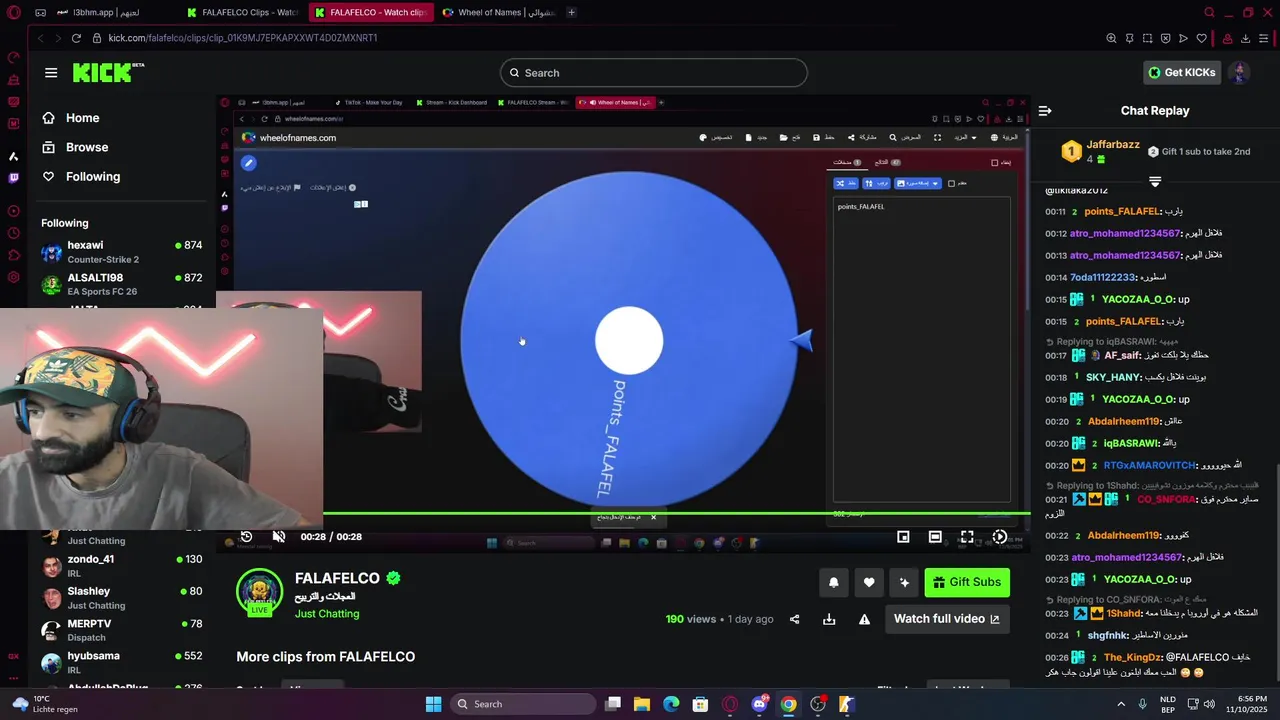Screen dimensions: 1280x720
Task: Click FALAFELCO channel avatar
Action: (x=259, y=591)
